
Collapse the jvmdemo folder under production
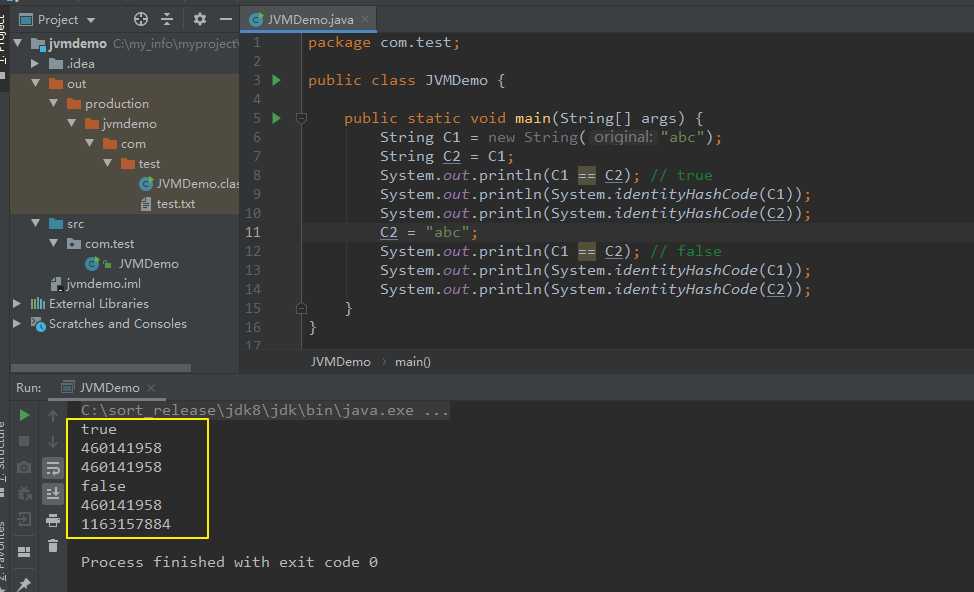(72, 123)
